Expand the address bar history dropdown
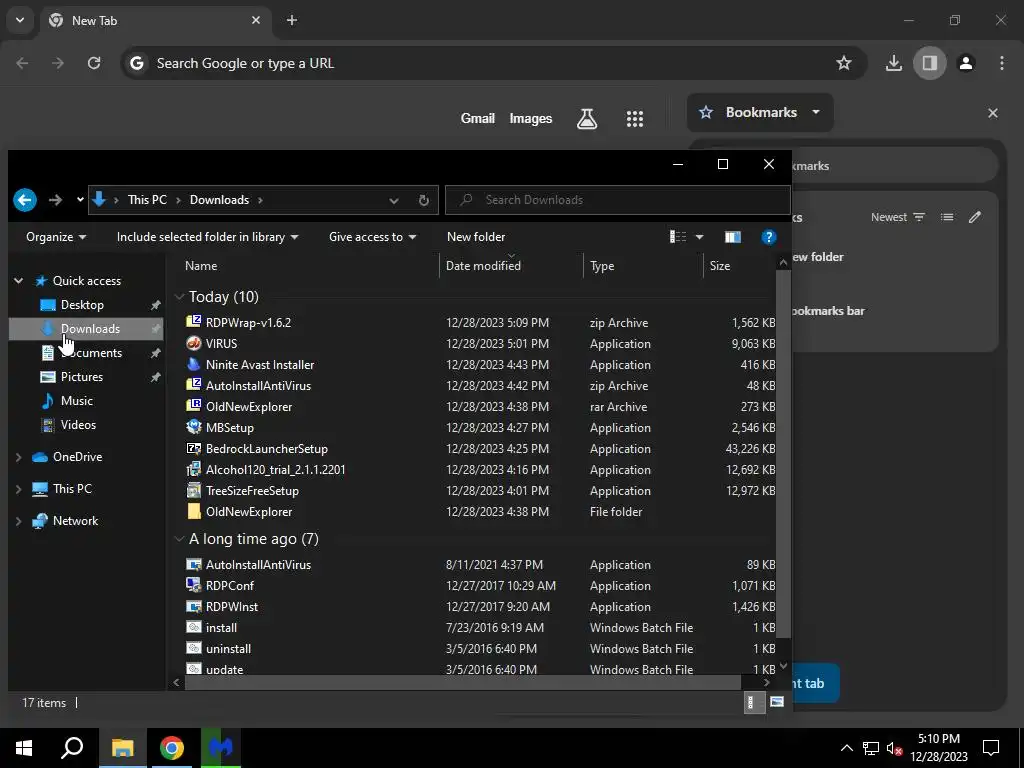The image size is (1024, 768). (x=394, y=200)
